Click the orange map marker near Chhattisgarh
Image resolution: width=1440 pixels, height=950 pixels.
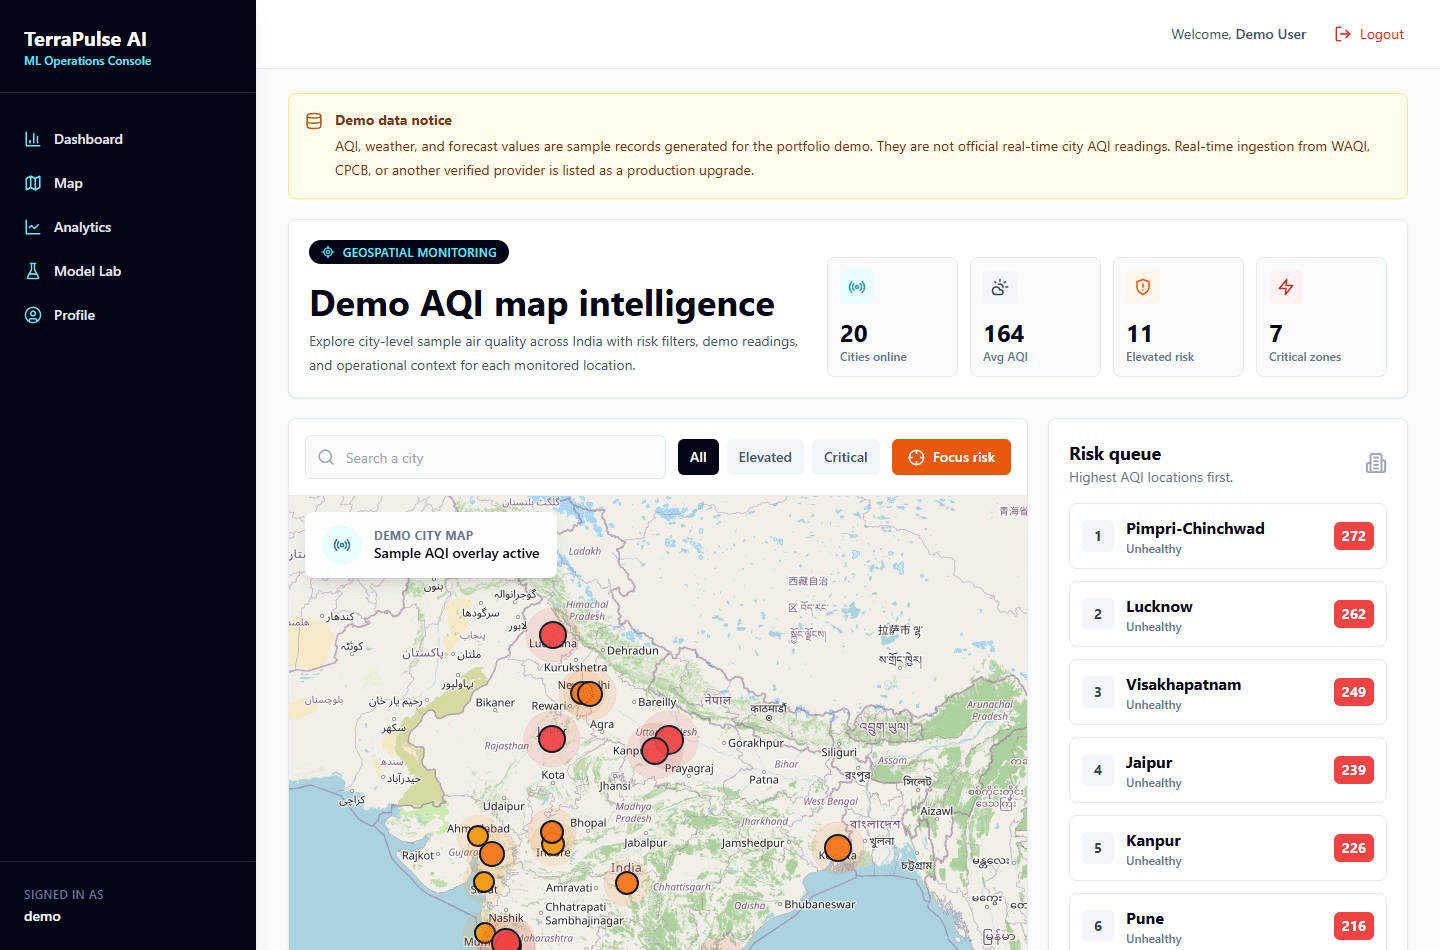click(x=627, y=883)
